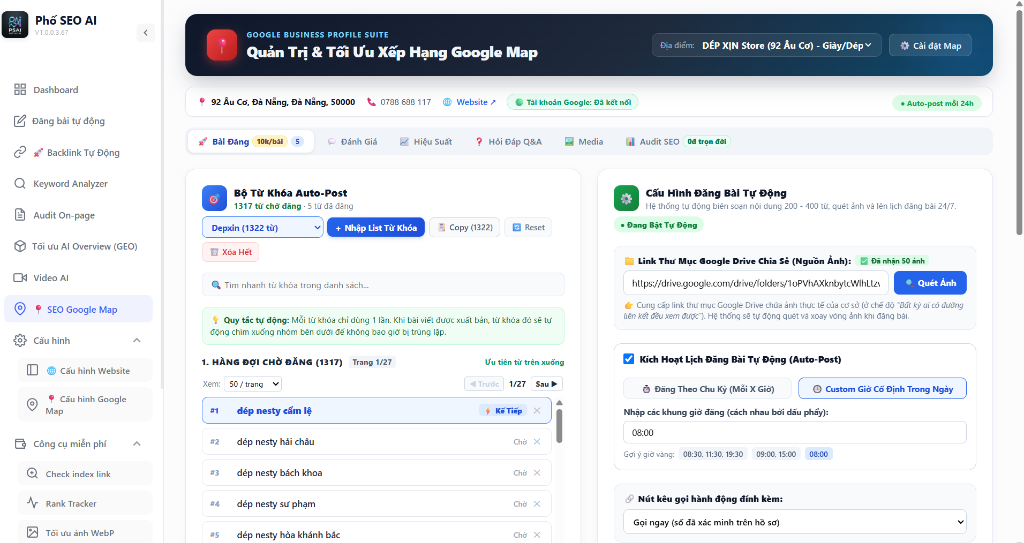Click the Google Drive folder link field

pyautogui.click(x=756, y=283)
